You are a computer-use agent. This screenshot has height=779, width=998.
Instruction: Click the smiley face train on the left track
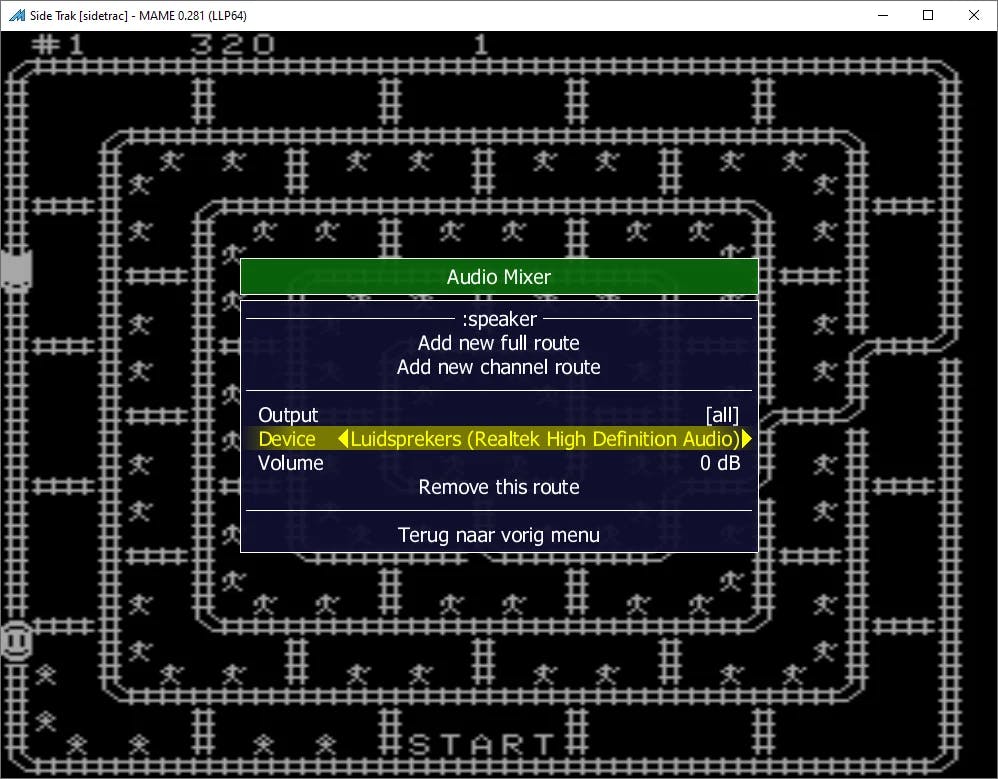pos(16,642)
